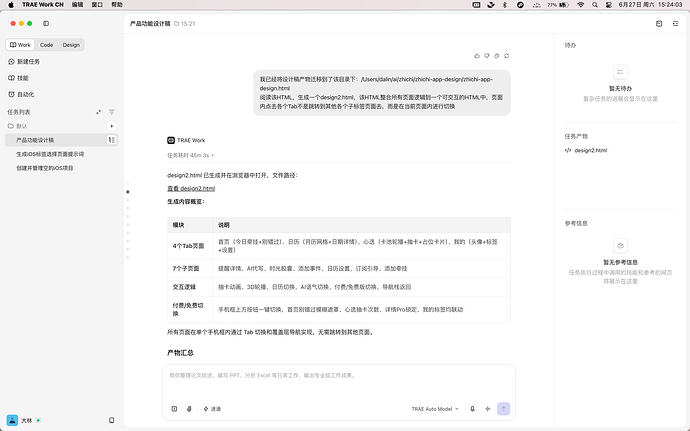Image resolution: width=690 pixels, height=431 pixels.
Task: Create a new task via 新建任务
Action: (24, 62)
